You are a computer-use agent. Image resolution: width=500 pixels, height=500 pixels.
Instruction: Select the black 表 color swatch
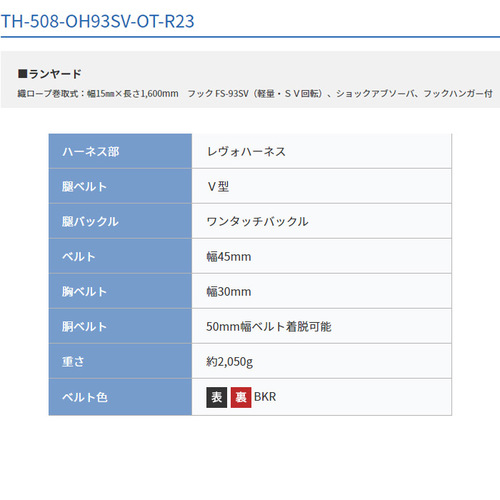point(217,397)
